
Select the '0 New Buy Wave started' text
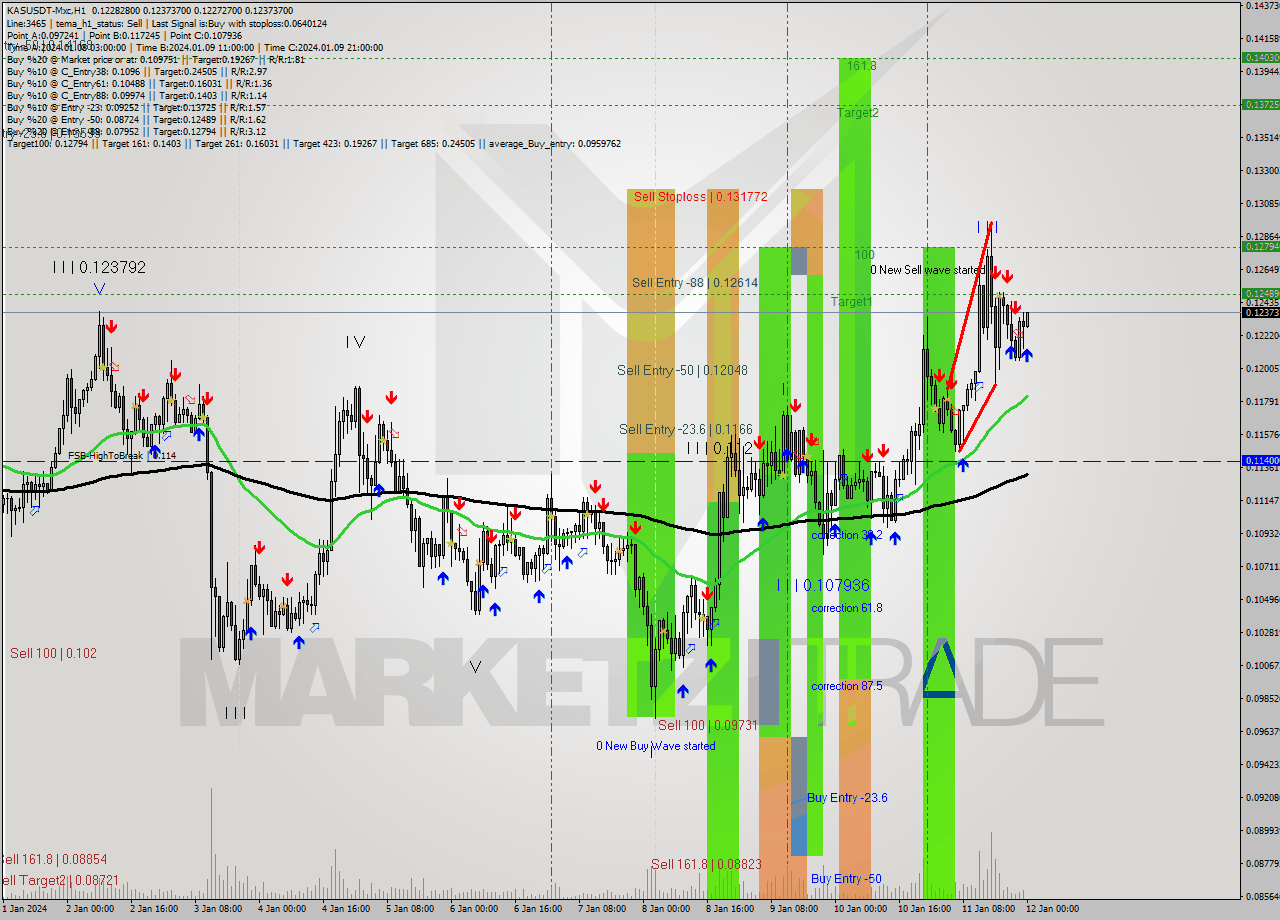pyautogui.click(x=656, y=746)
